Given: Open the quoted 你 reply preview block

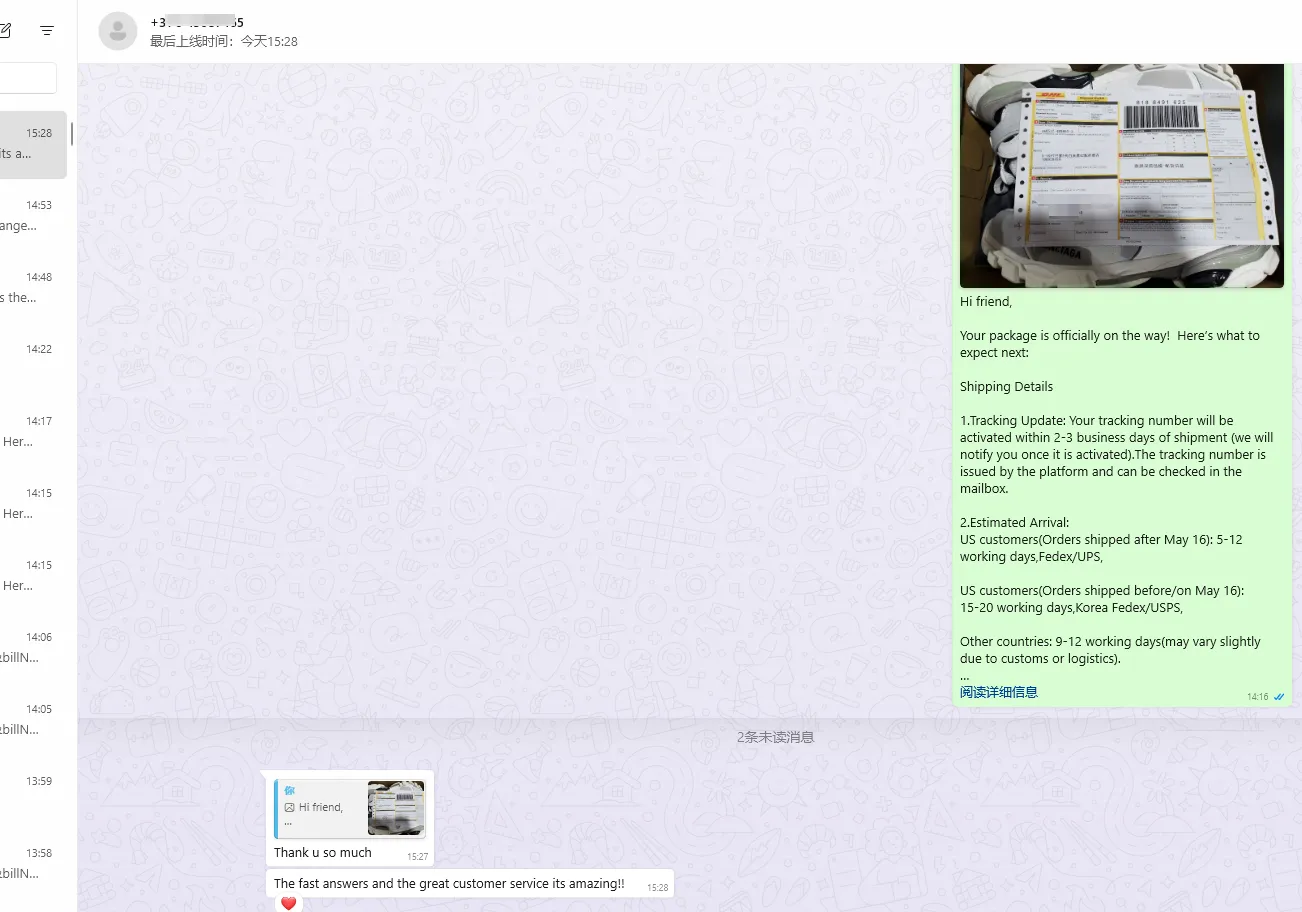Looking at the screenshot, I should (x=350, y=808).
